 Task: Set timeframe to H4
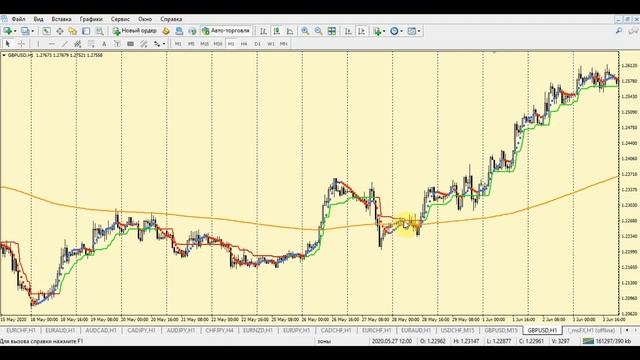click(244, 44)
